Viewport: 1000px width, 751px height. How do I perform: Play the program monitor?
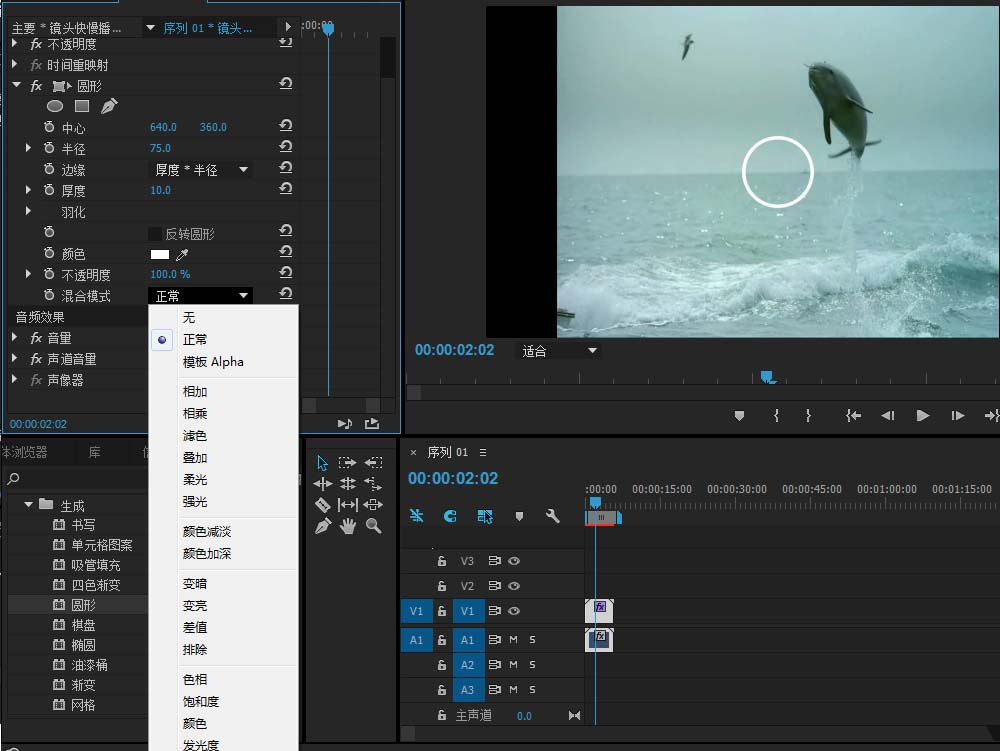922,416
